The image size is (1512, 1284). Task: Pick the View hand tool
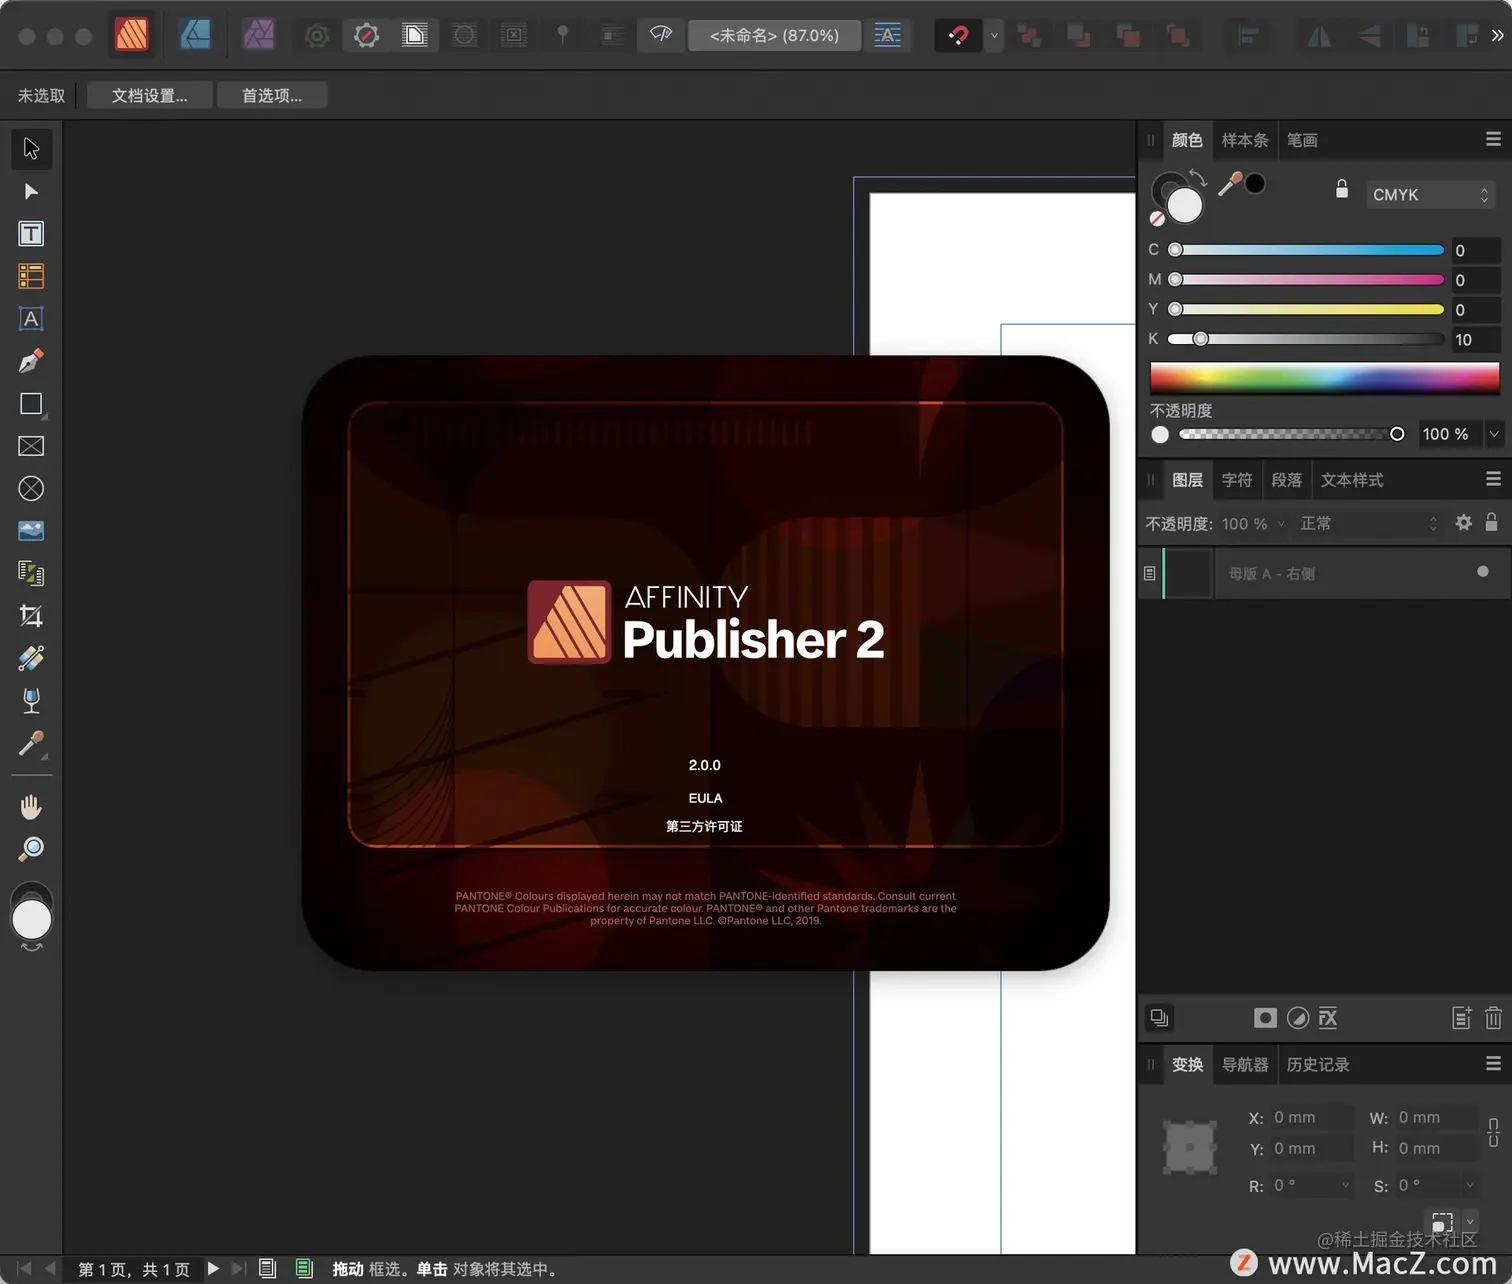(31, 807)
